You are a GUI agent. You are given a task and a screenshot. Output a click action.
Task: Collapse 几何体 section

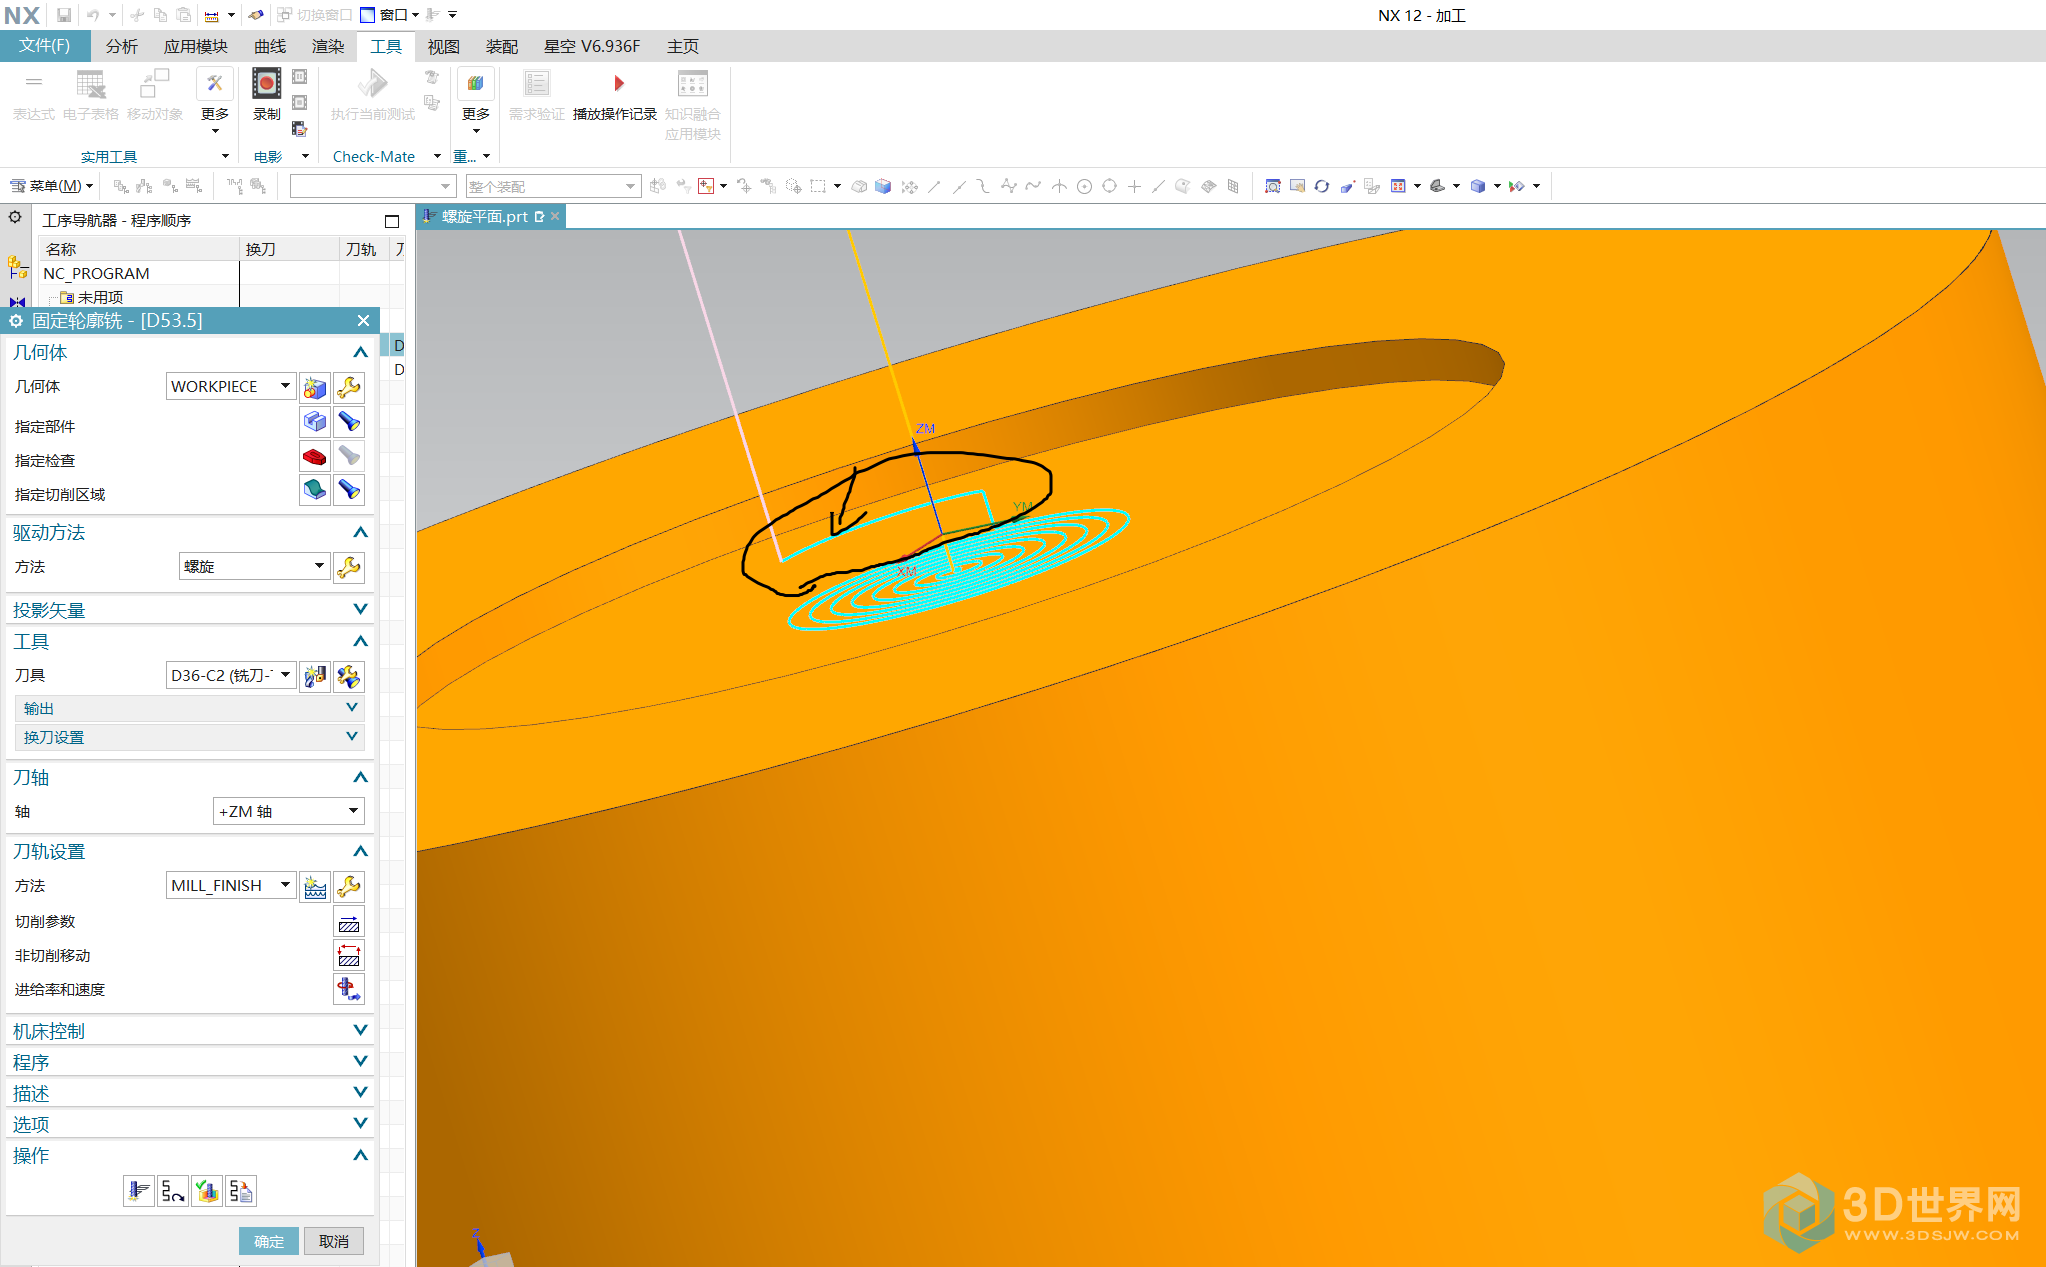tap(190, 353)
